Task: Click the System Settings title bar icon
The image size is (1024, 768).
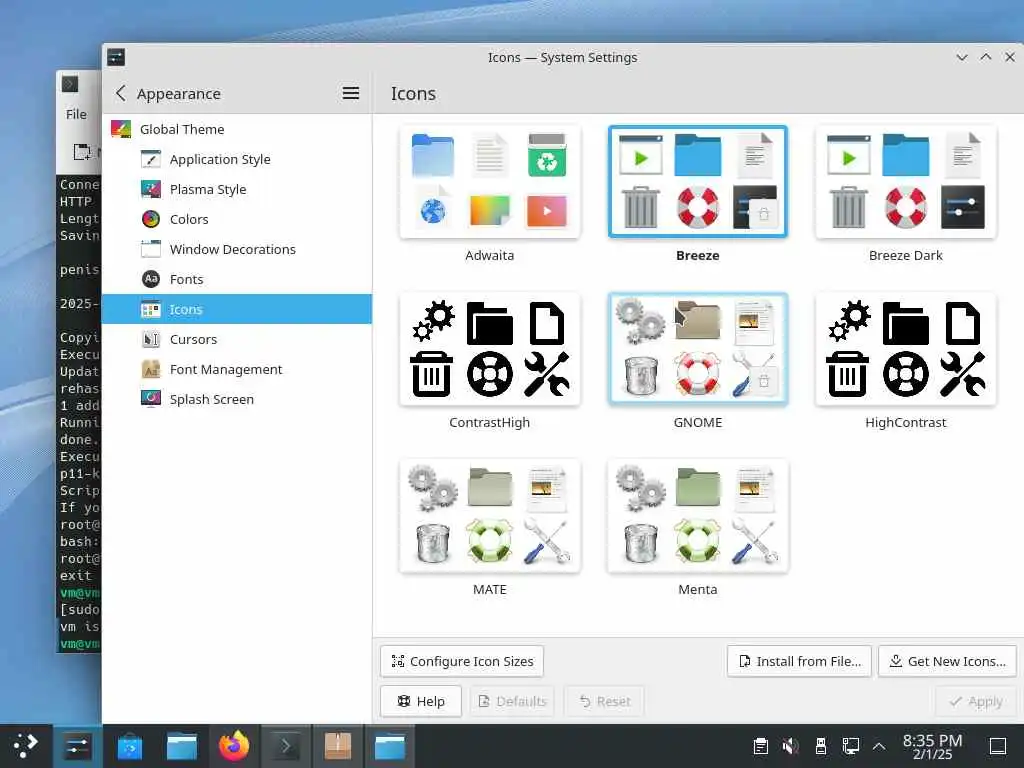Action: pyautogui.click(x=116, y=57)
